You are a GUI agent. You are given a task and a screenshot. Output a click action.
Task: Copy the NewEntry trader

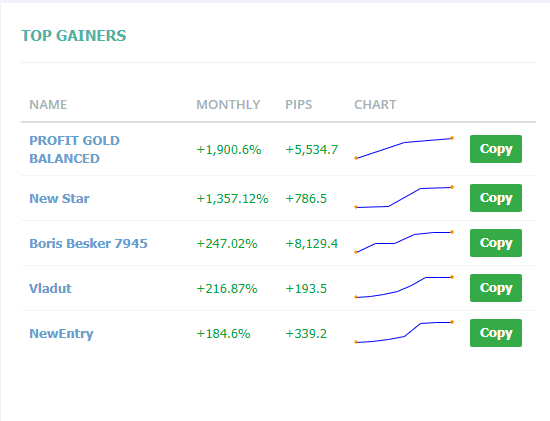[x=496, y=333]
